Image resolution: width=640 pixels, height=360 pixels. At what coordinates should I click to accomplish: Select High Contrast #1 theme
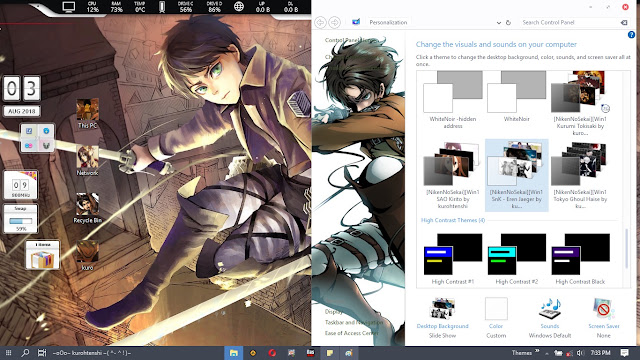click(x=453, y=259)
